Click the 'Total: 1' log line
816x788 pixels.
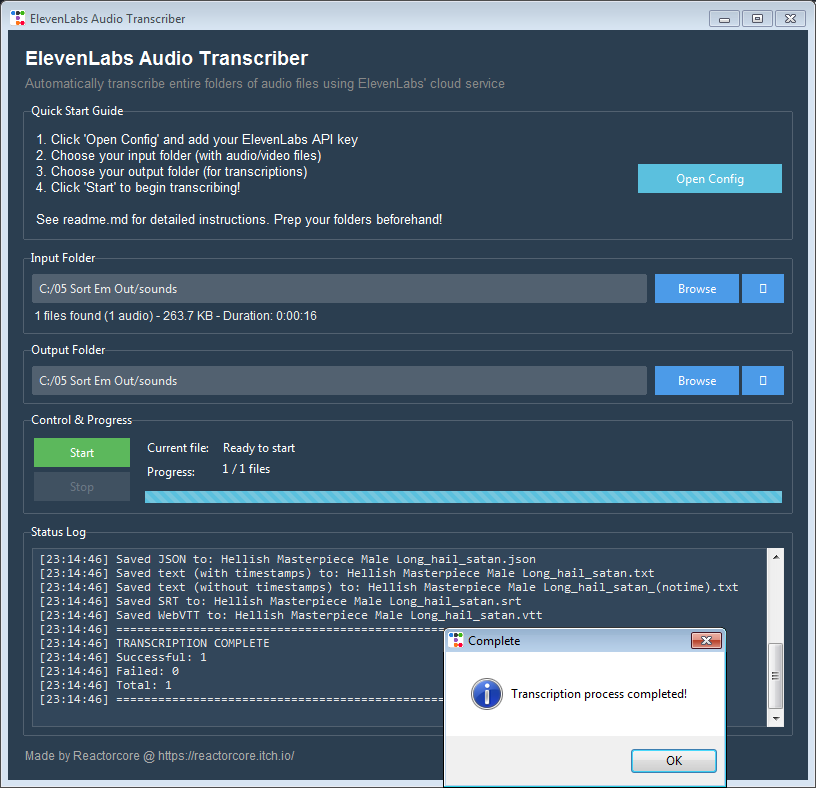[x=106, y=685]
